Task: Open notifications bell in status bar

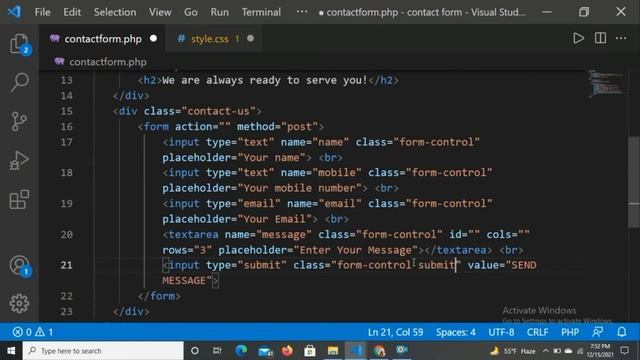Action: click(621, 332)
